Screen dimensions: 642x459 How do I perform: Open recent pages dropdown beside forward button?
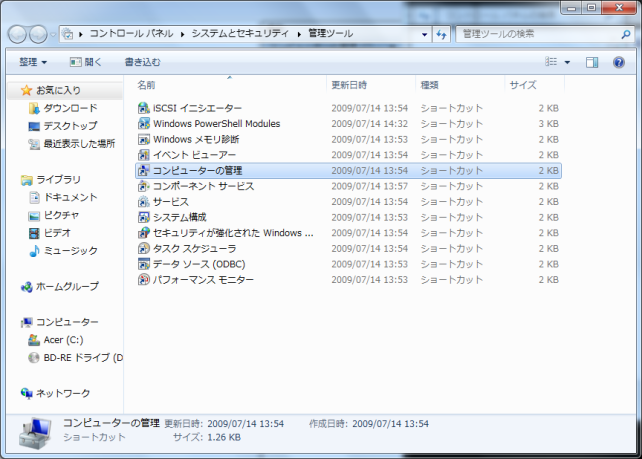click(53, 34)
